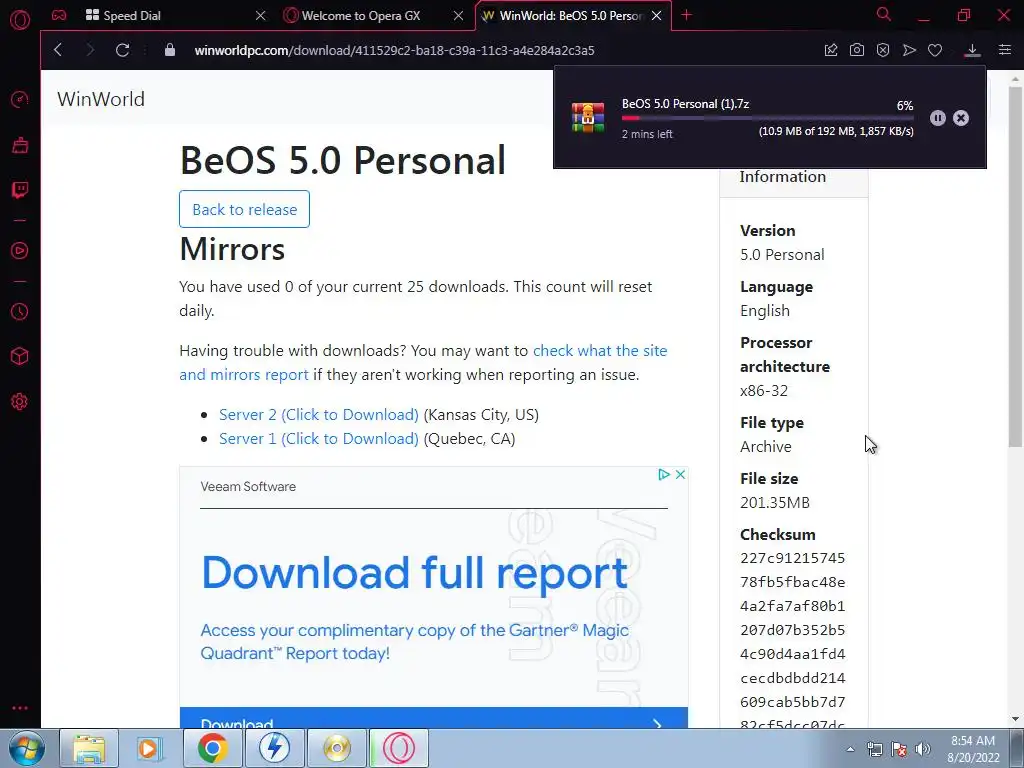Click the address bar URL field
1024x768 pixels.
point(394,50)
